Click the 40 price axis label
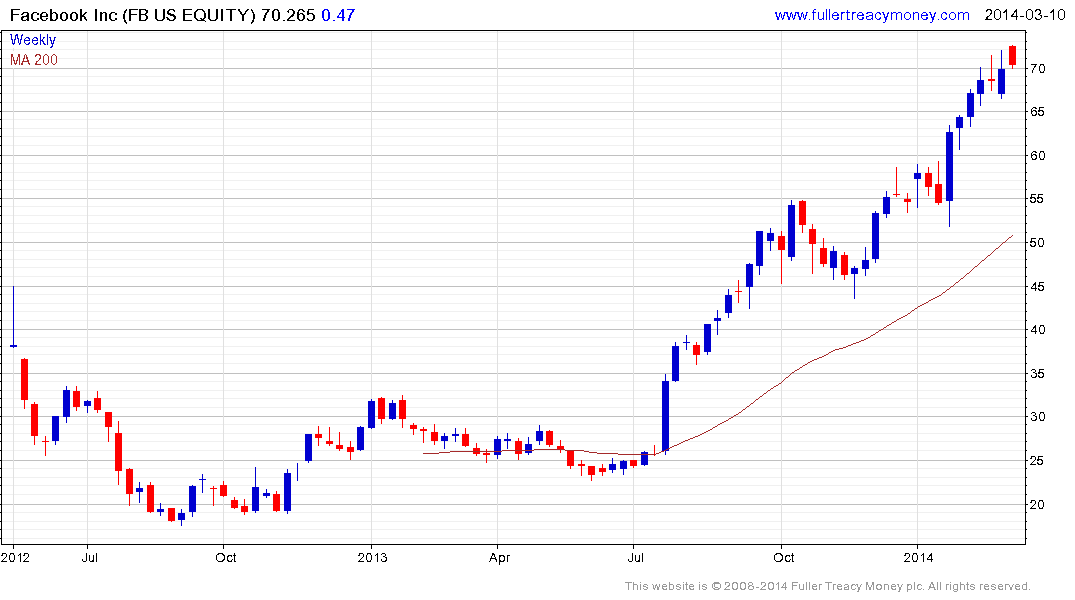The image size is (1075, 600). [x=1037, y=330]
